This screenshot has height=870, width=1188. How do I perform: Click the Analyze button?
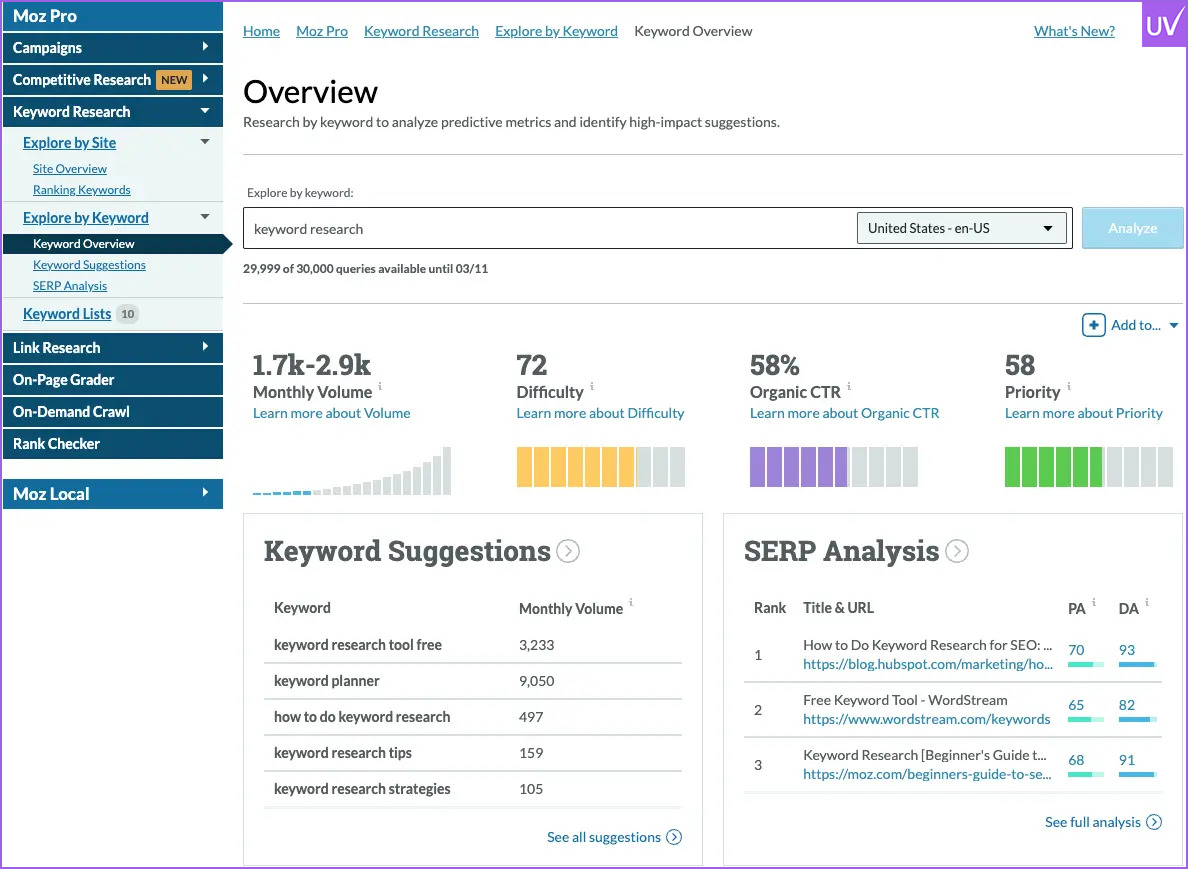(1133, 228)
